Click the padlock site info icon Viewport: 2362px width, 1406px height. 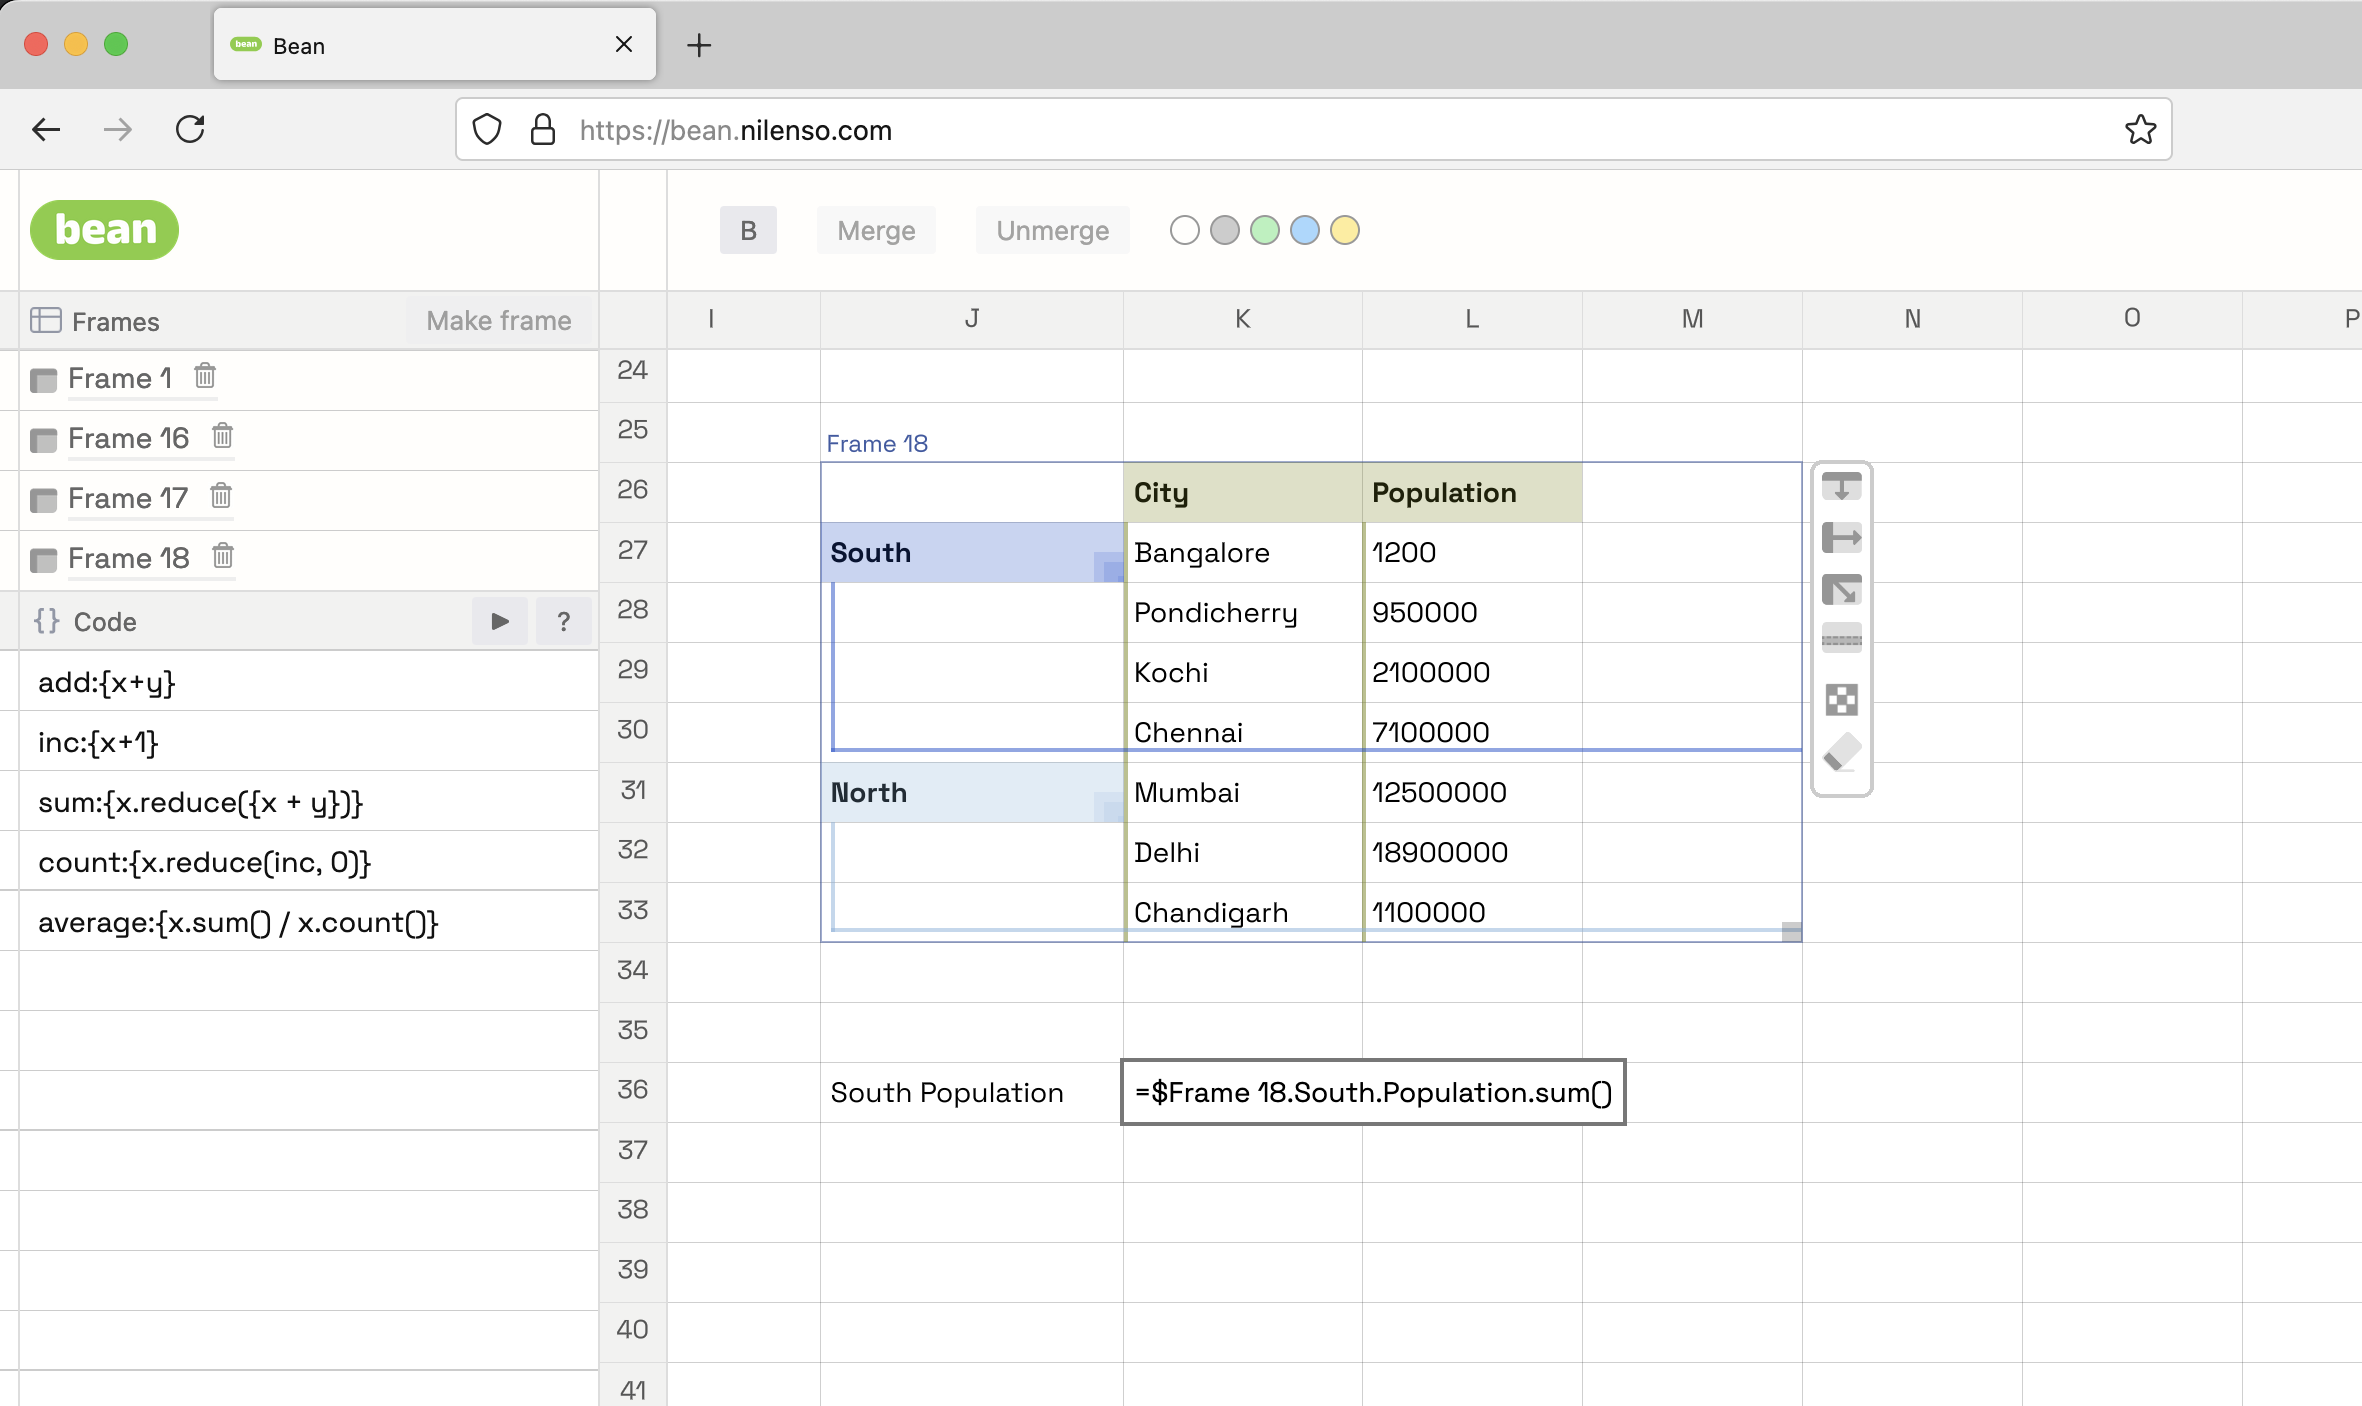(x=542, y=129)
